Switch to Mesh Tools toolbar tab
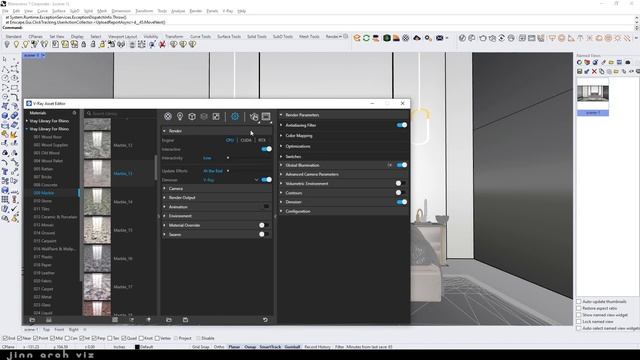 tap(309, 37)
